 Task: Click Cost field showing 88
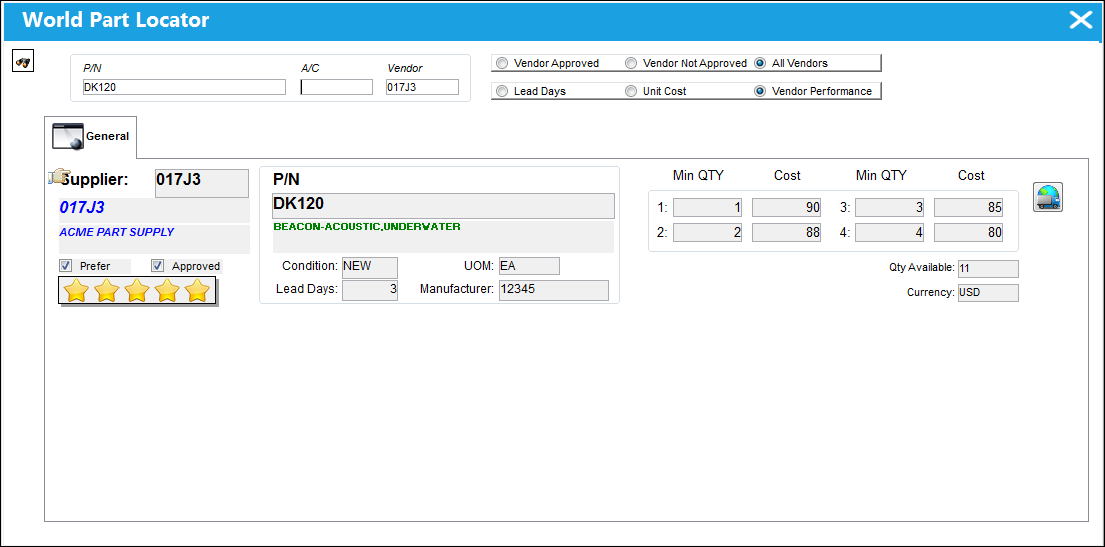[x=786, y=233]
